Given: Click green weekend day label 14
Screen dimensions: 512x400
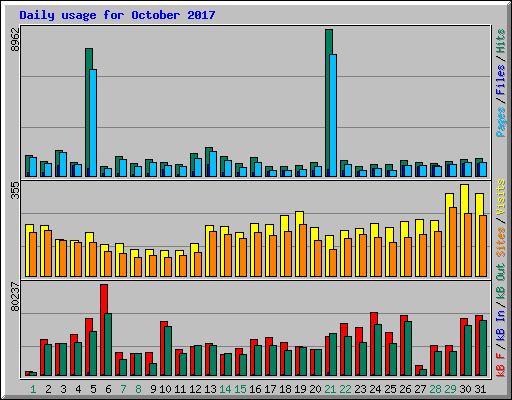Looking at the screenshot, I should tap(225, 389).
